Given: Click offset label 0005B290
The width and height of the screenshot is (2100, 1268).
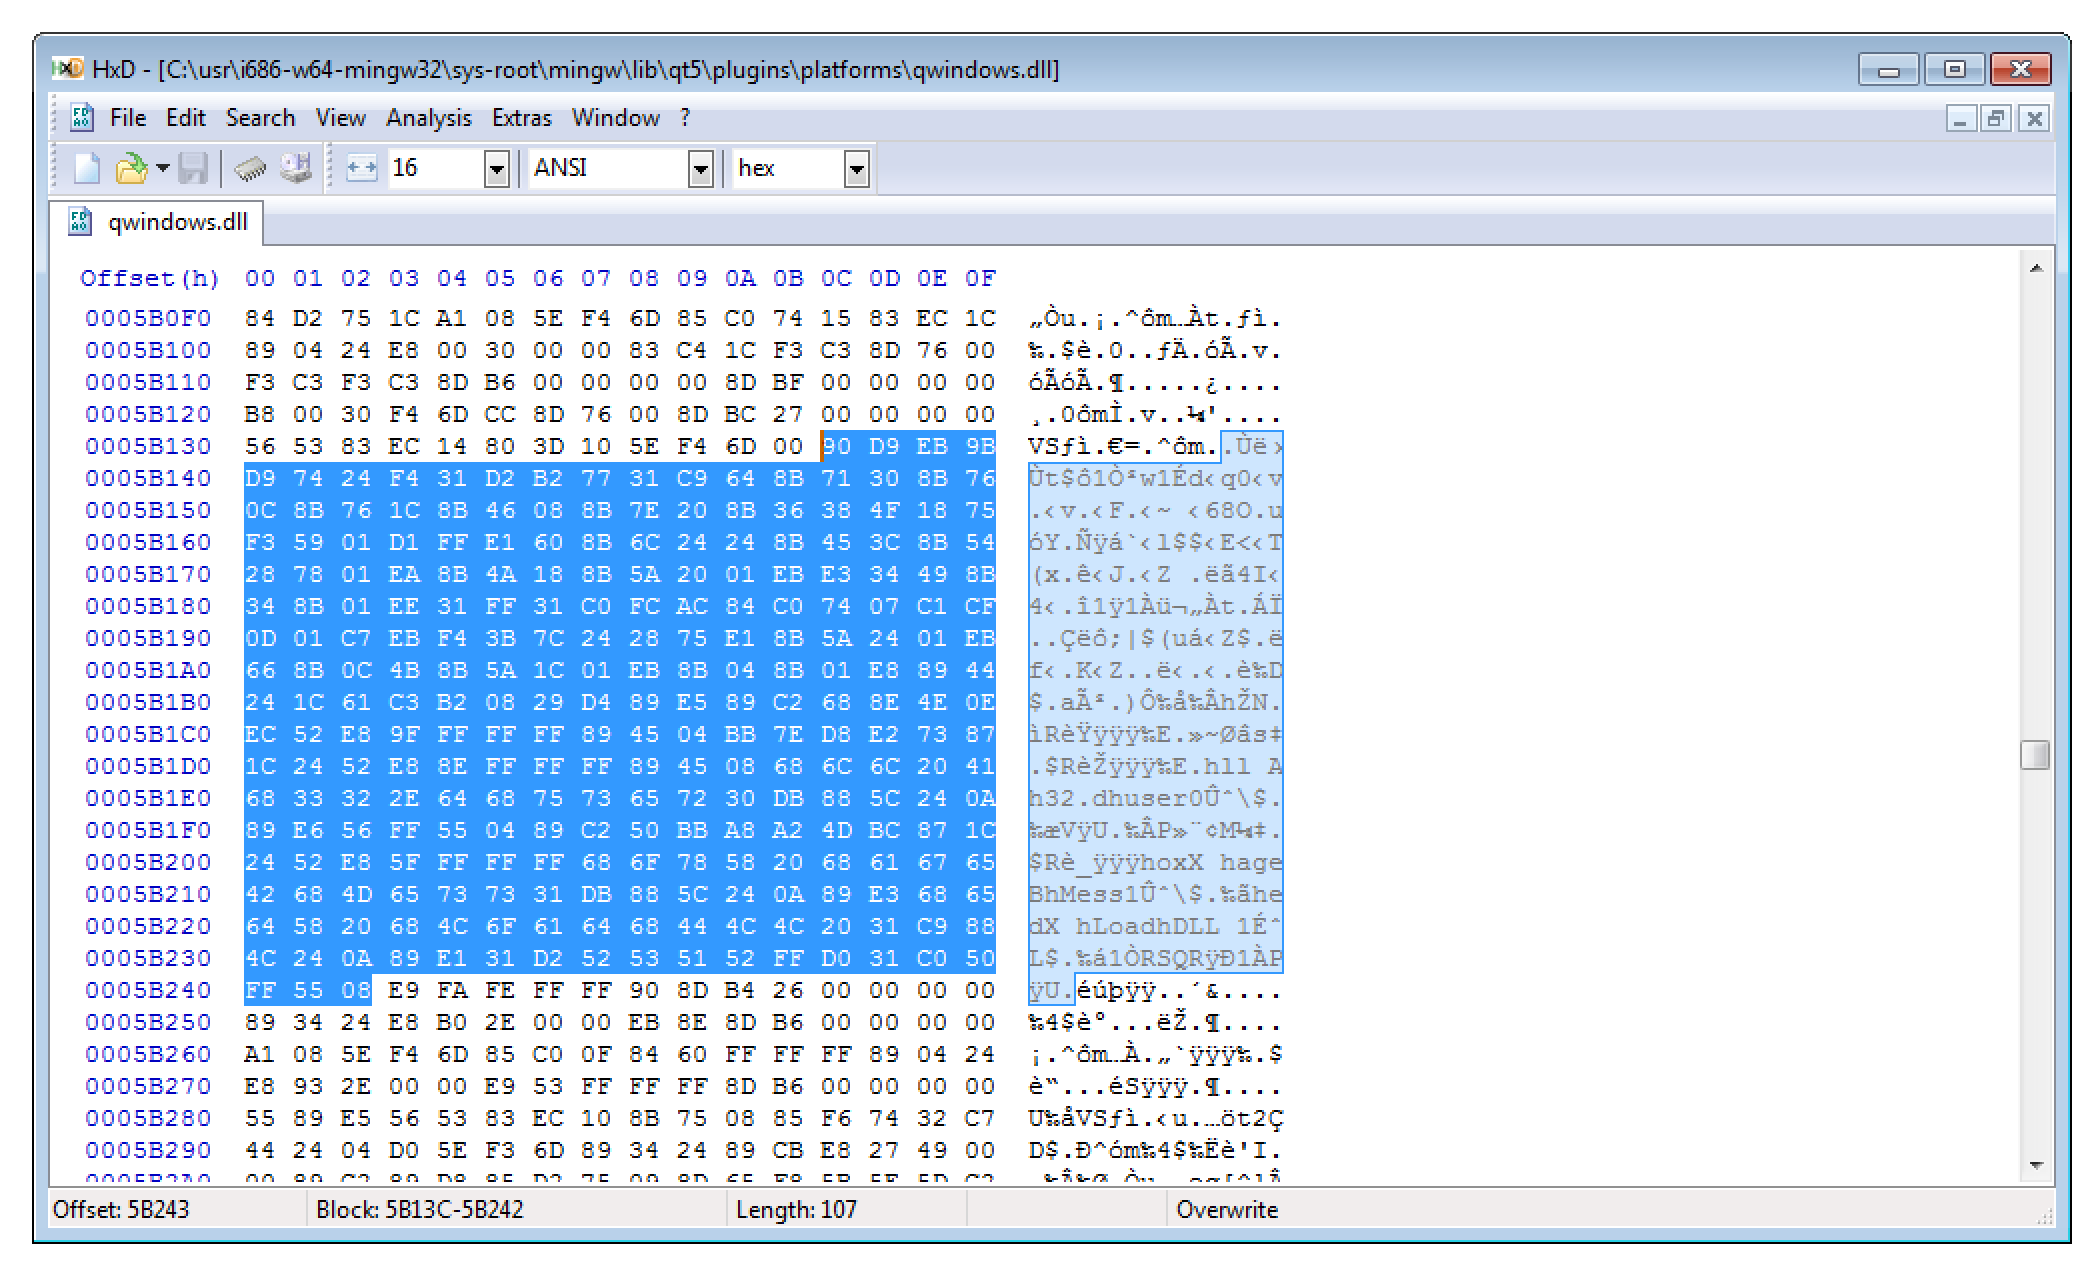Looking at the screenshot, I should tap(148, 1151).
